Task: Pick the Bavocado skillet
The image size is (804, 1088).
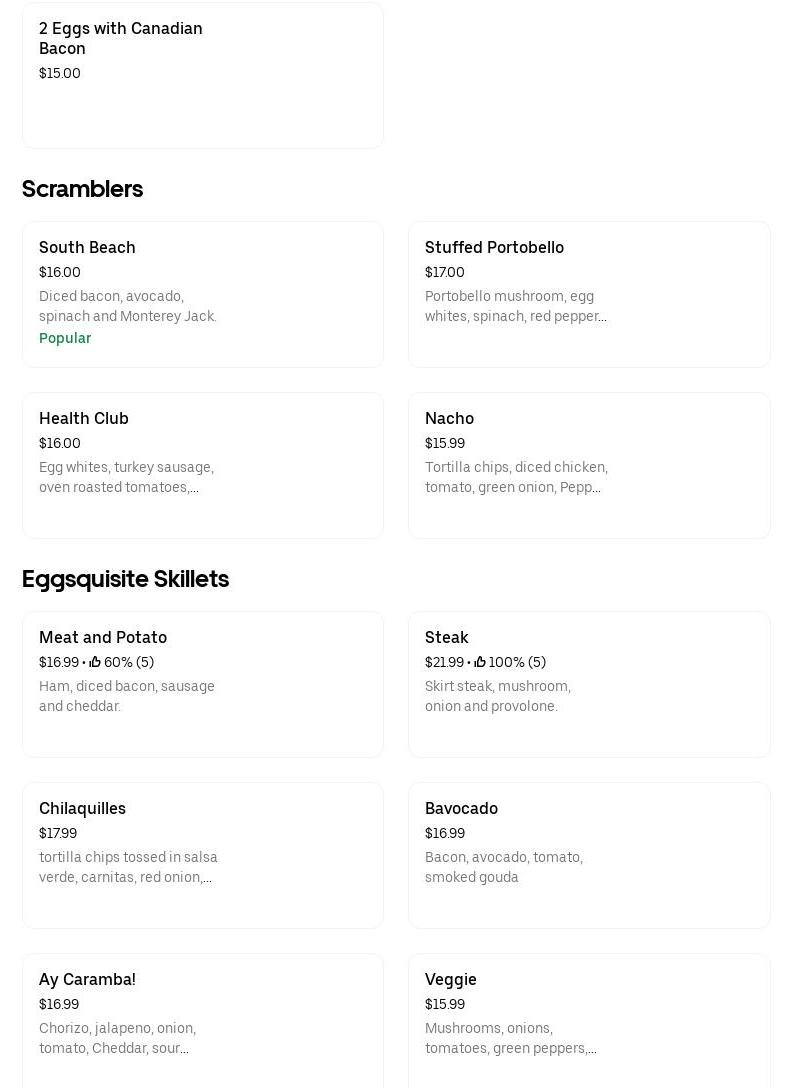Action: [x=461, y=808]
